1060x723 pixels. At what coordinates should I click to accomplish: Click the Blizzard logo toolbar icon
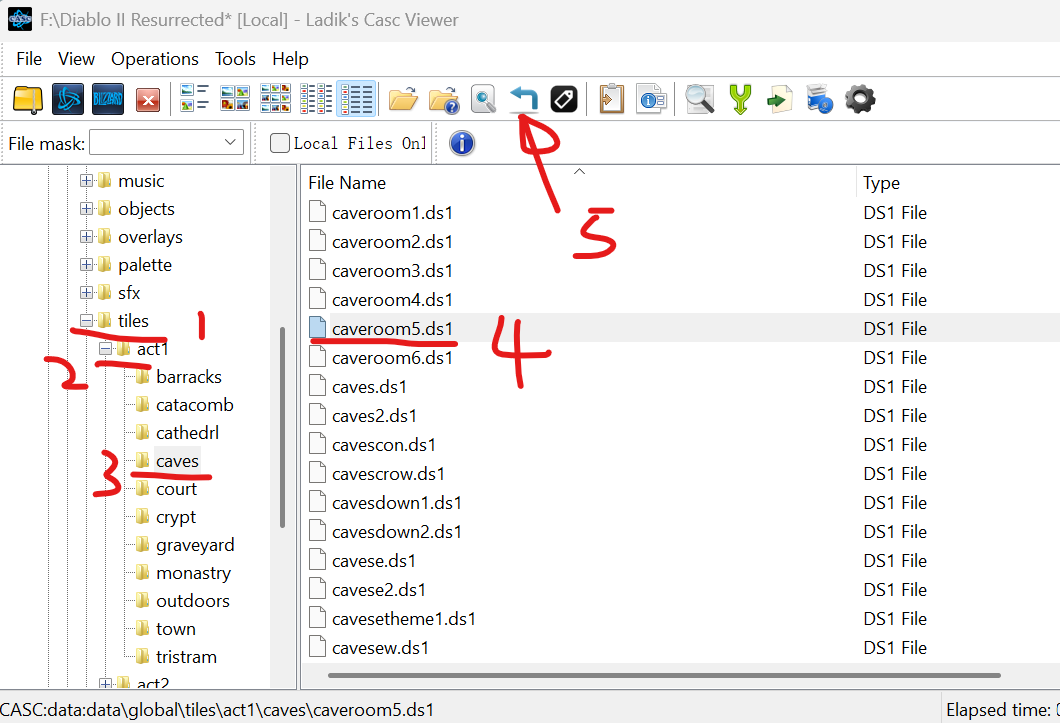107,100
